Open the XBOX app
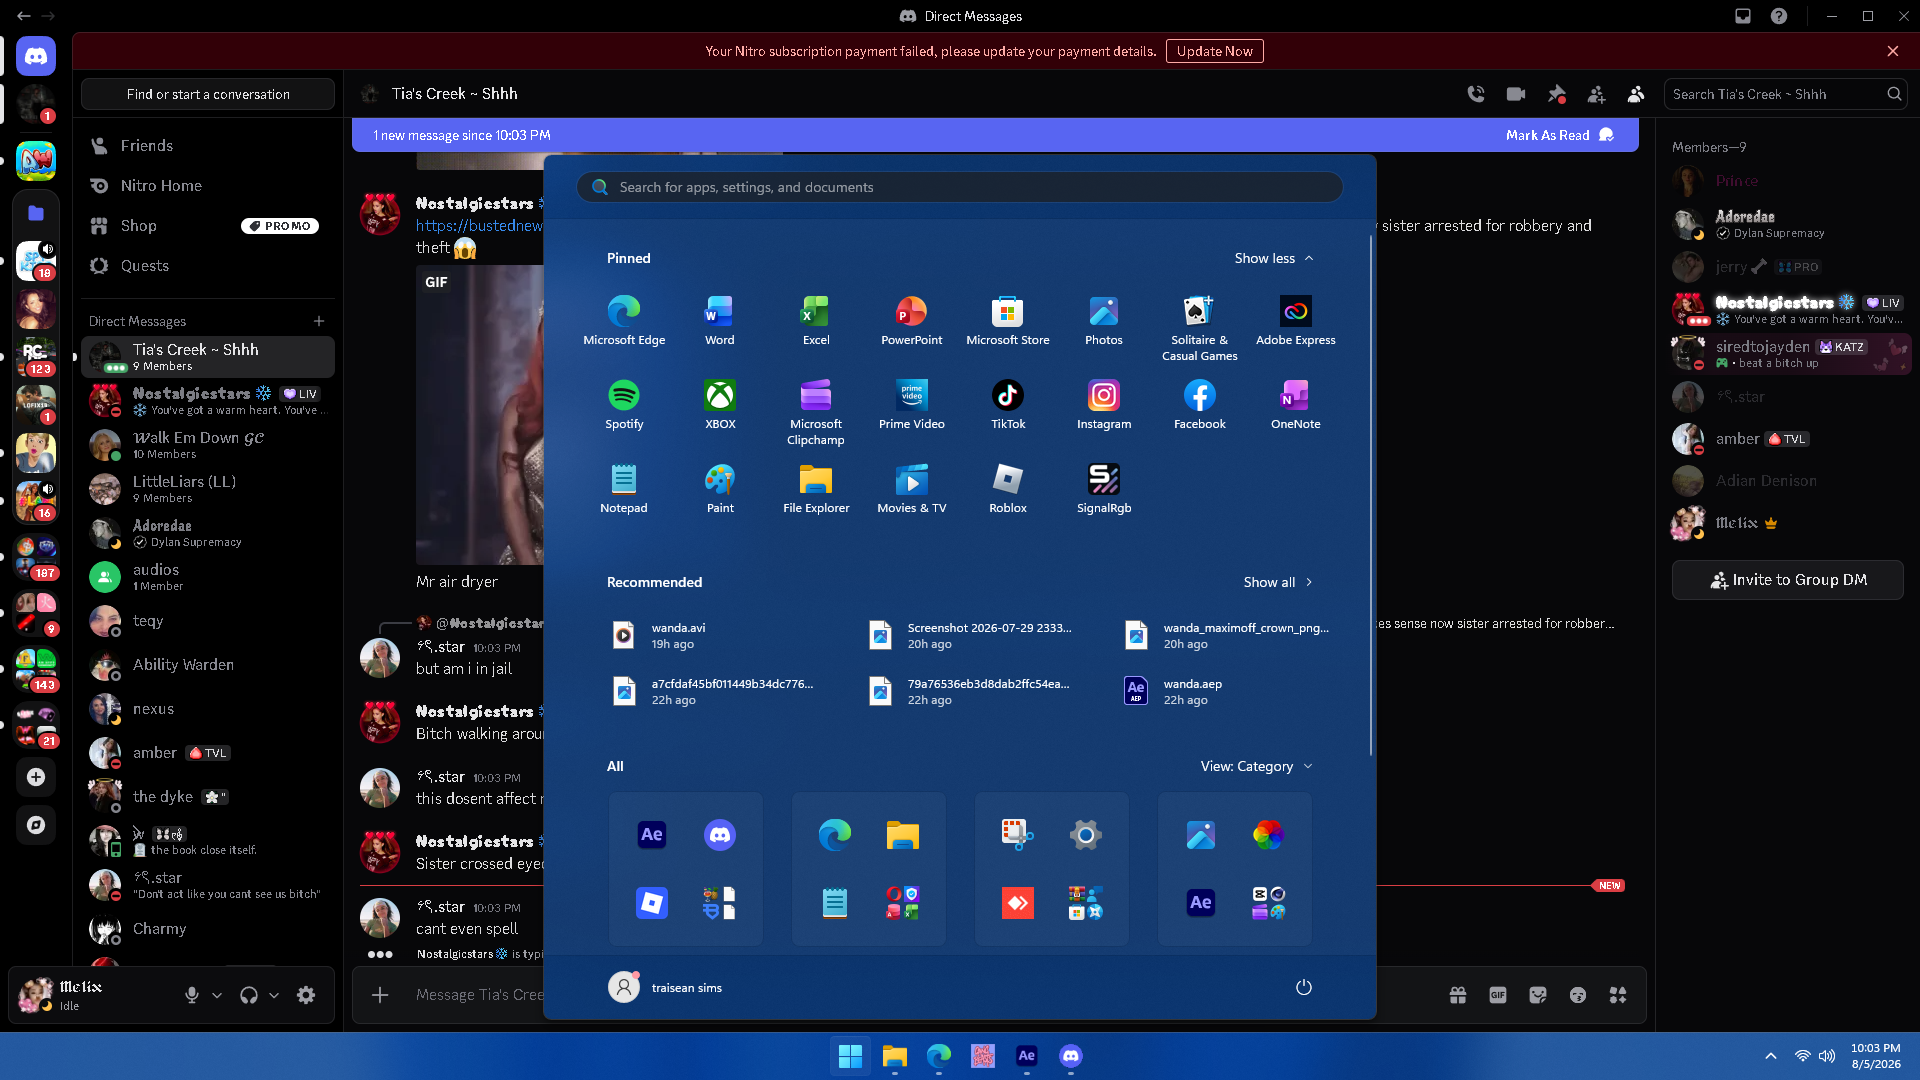Screen dimensions: 1920x1080 (x=720, y=404)
